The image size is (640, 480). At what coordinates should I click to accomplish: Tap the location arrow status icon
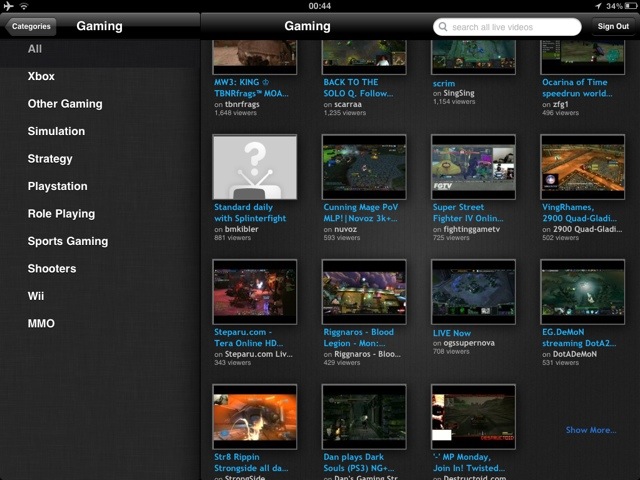click(598, 6)
